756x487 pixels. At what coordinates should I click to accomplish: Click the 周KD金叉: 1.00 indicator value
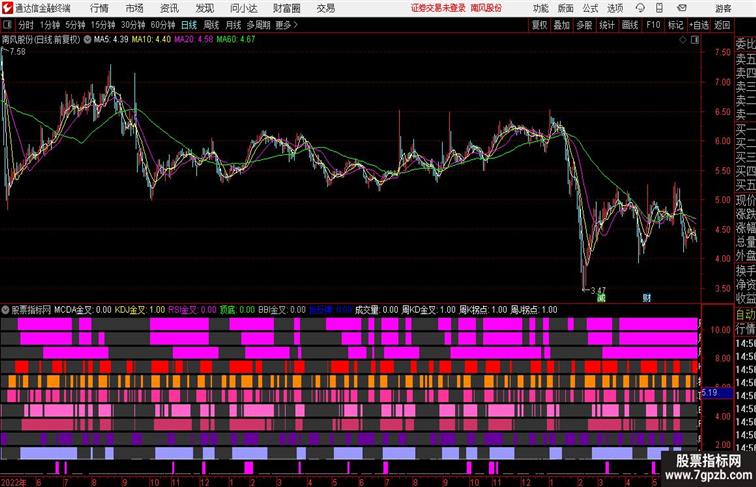[429, 310]
